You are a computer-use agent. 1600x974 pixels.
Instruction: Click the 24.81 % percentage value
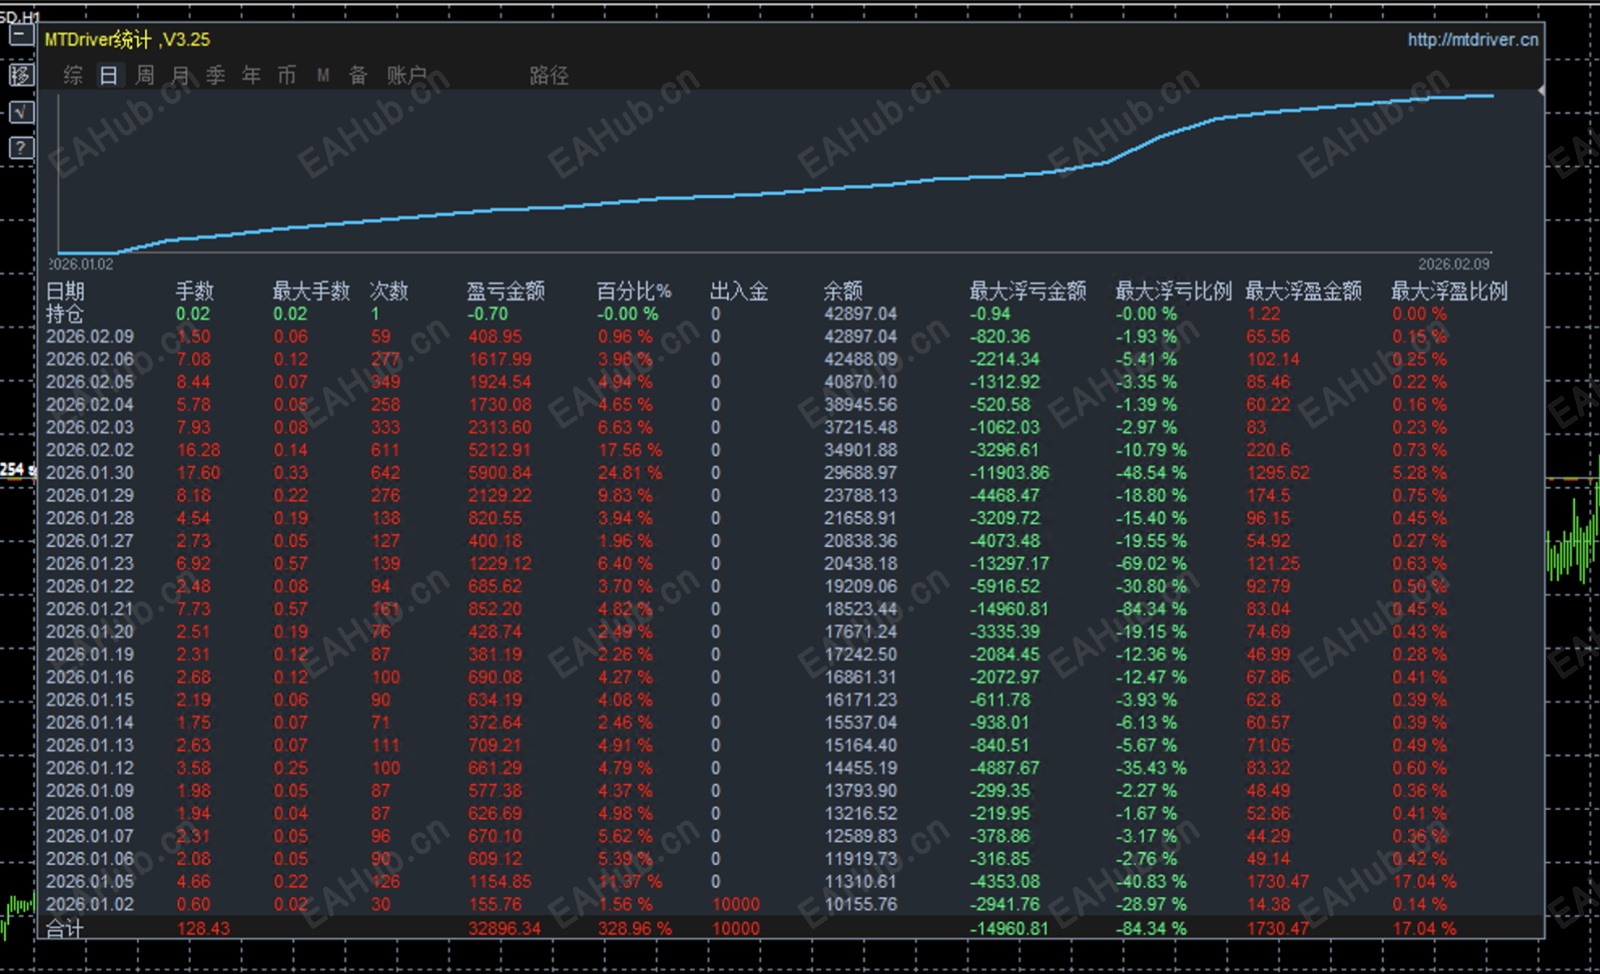pos(630,473)
